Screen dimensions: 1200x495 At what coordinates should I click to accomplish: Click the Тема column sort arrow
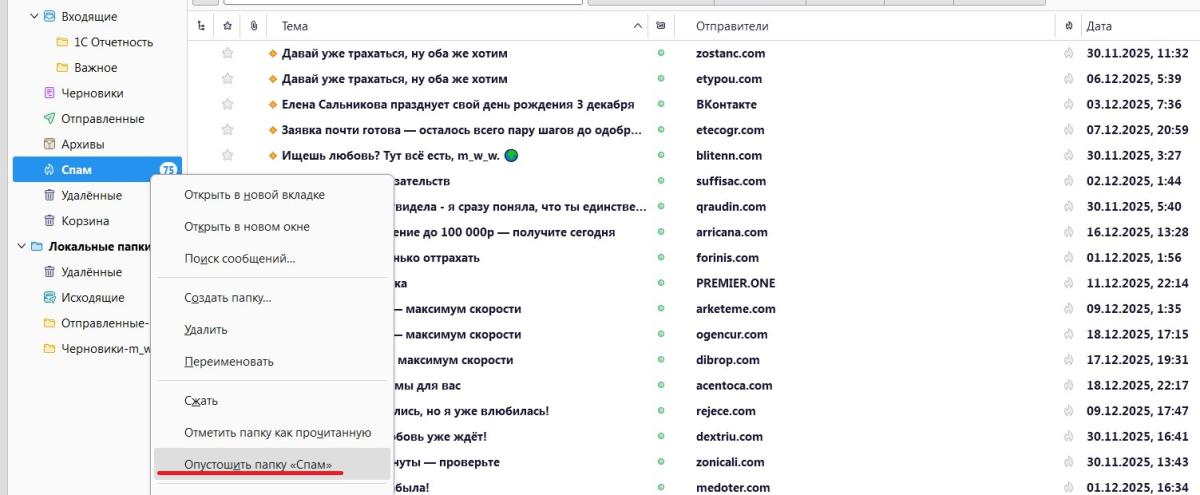(639, 26)
